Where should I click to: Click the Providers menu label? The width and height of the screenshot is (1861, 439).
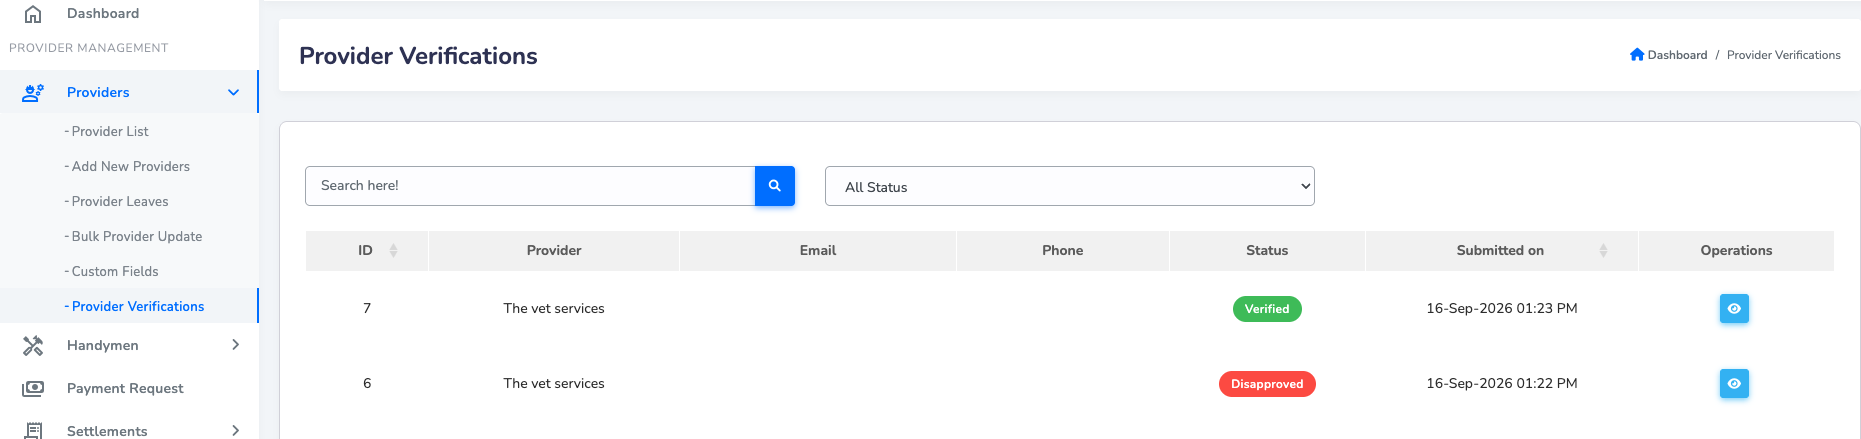[x=98, y=92]
